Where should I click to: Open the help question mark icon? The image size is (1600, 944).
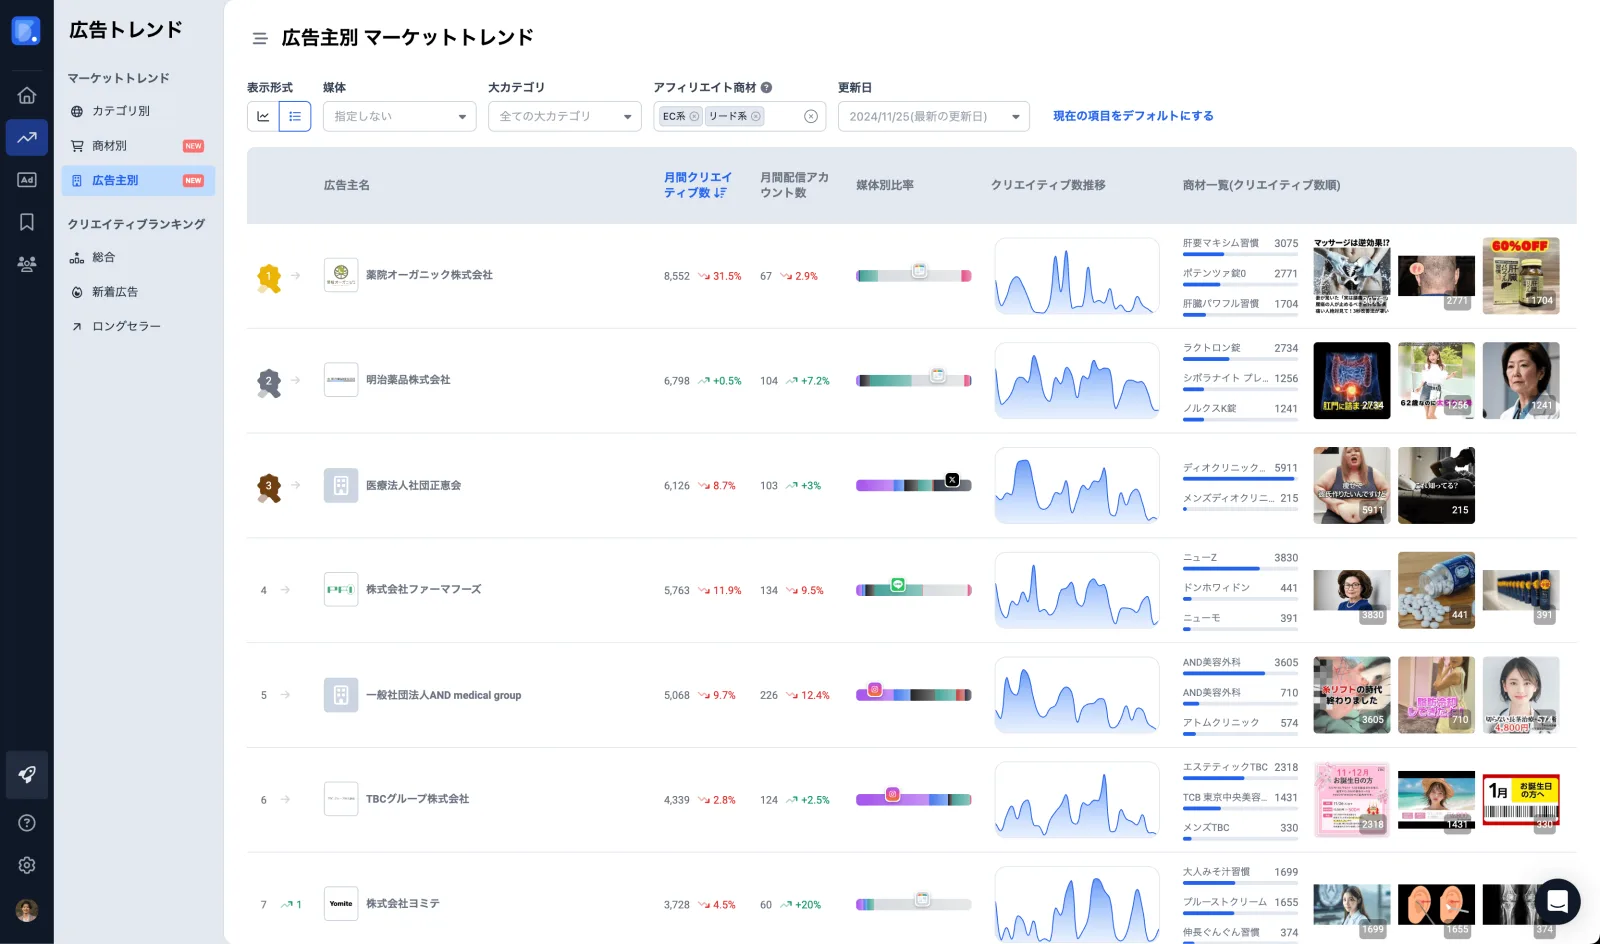click(x=27, y=823)
